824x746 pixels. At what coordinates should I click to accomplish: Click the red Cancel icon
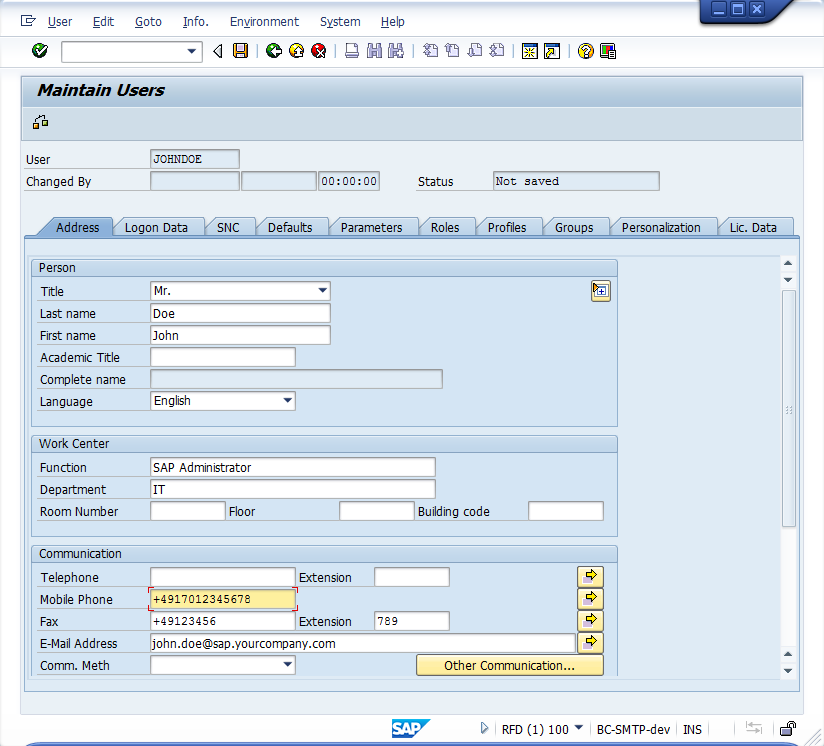click(318, 51)
